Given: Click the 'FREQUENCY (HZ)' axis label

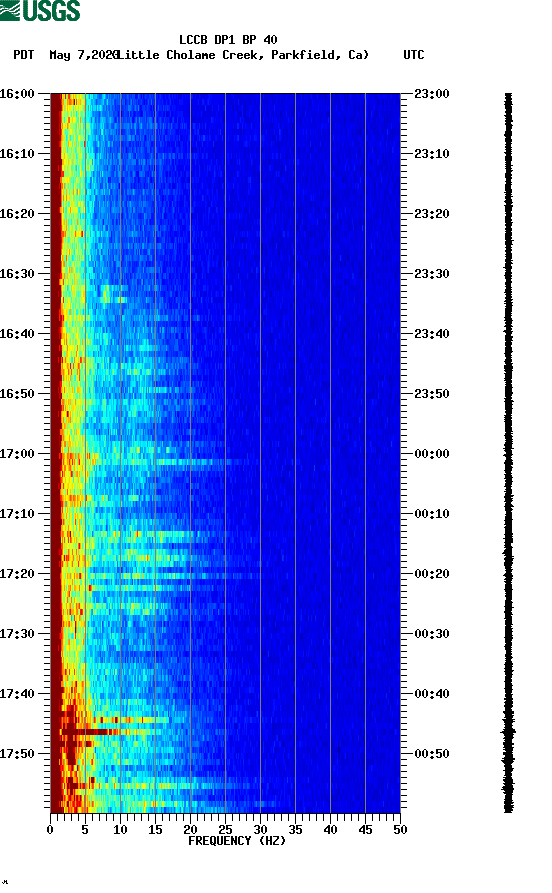Looking at the screenshot, I should click(x=237, y=841).
